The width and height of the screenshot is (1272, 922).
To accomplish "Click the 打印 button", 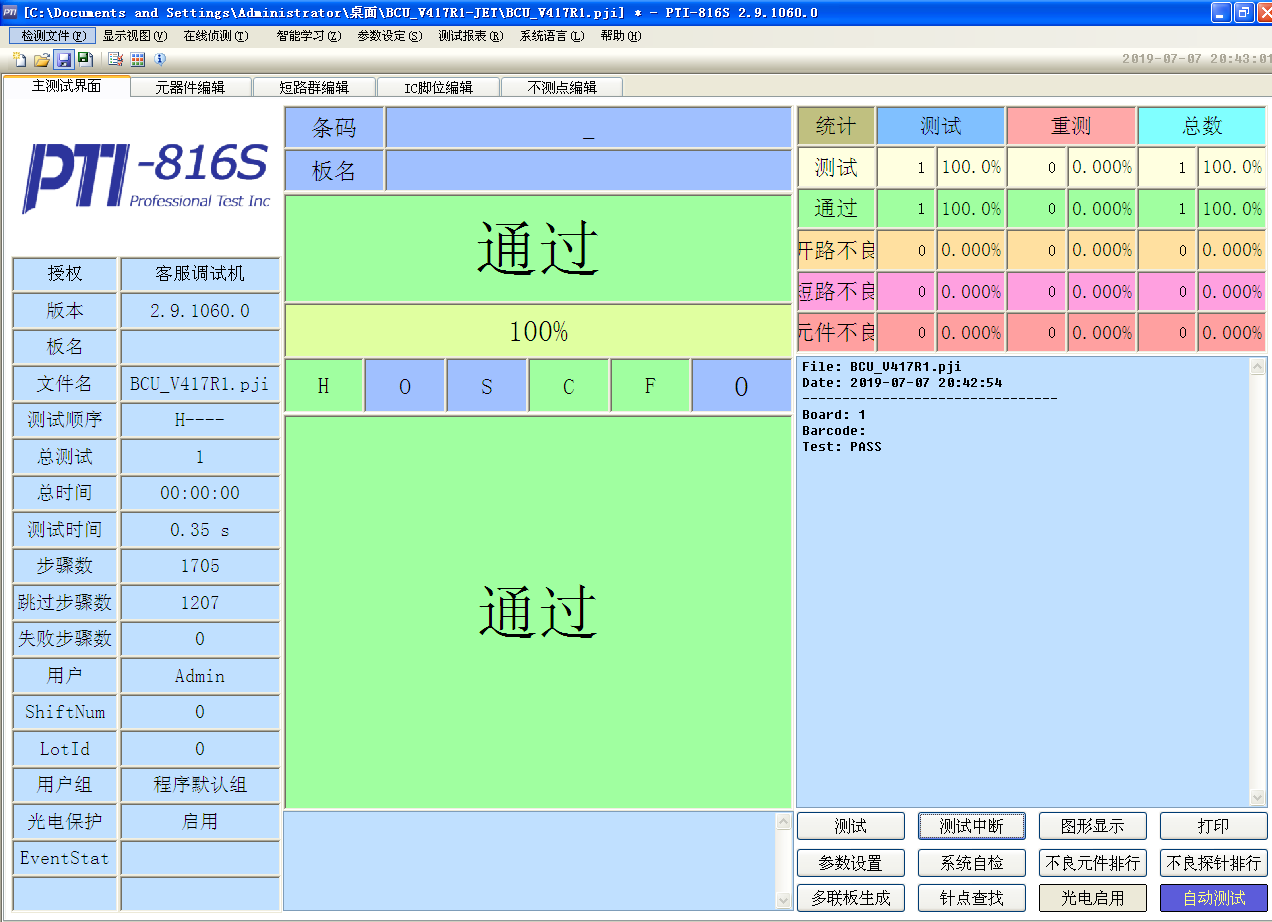I will 1214,826.
